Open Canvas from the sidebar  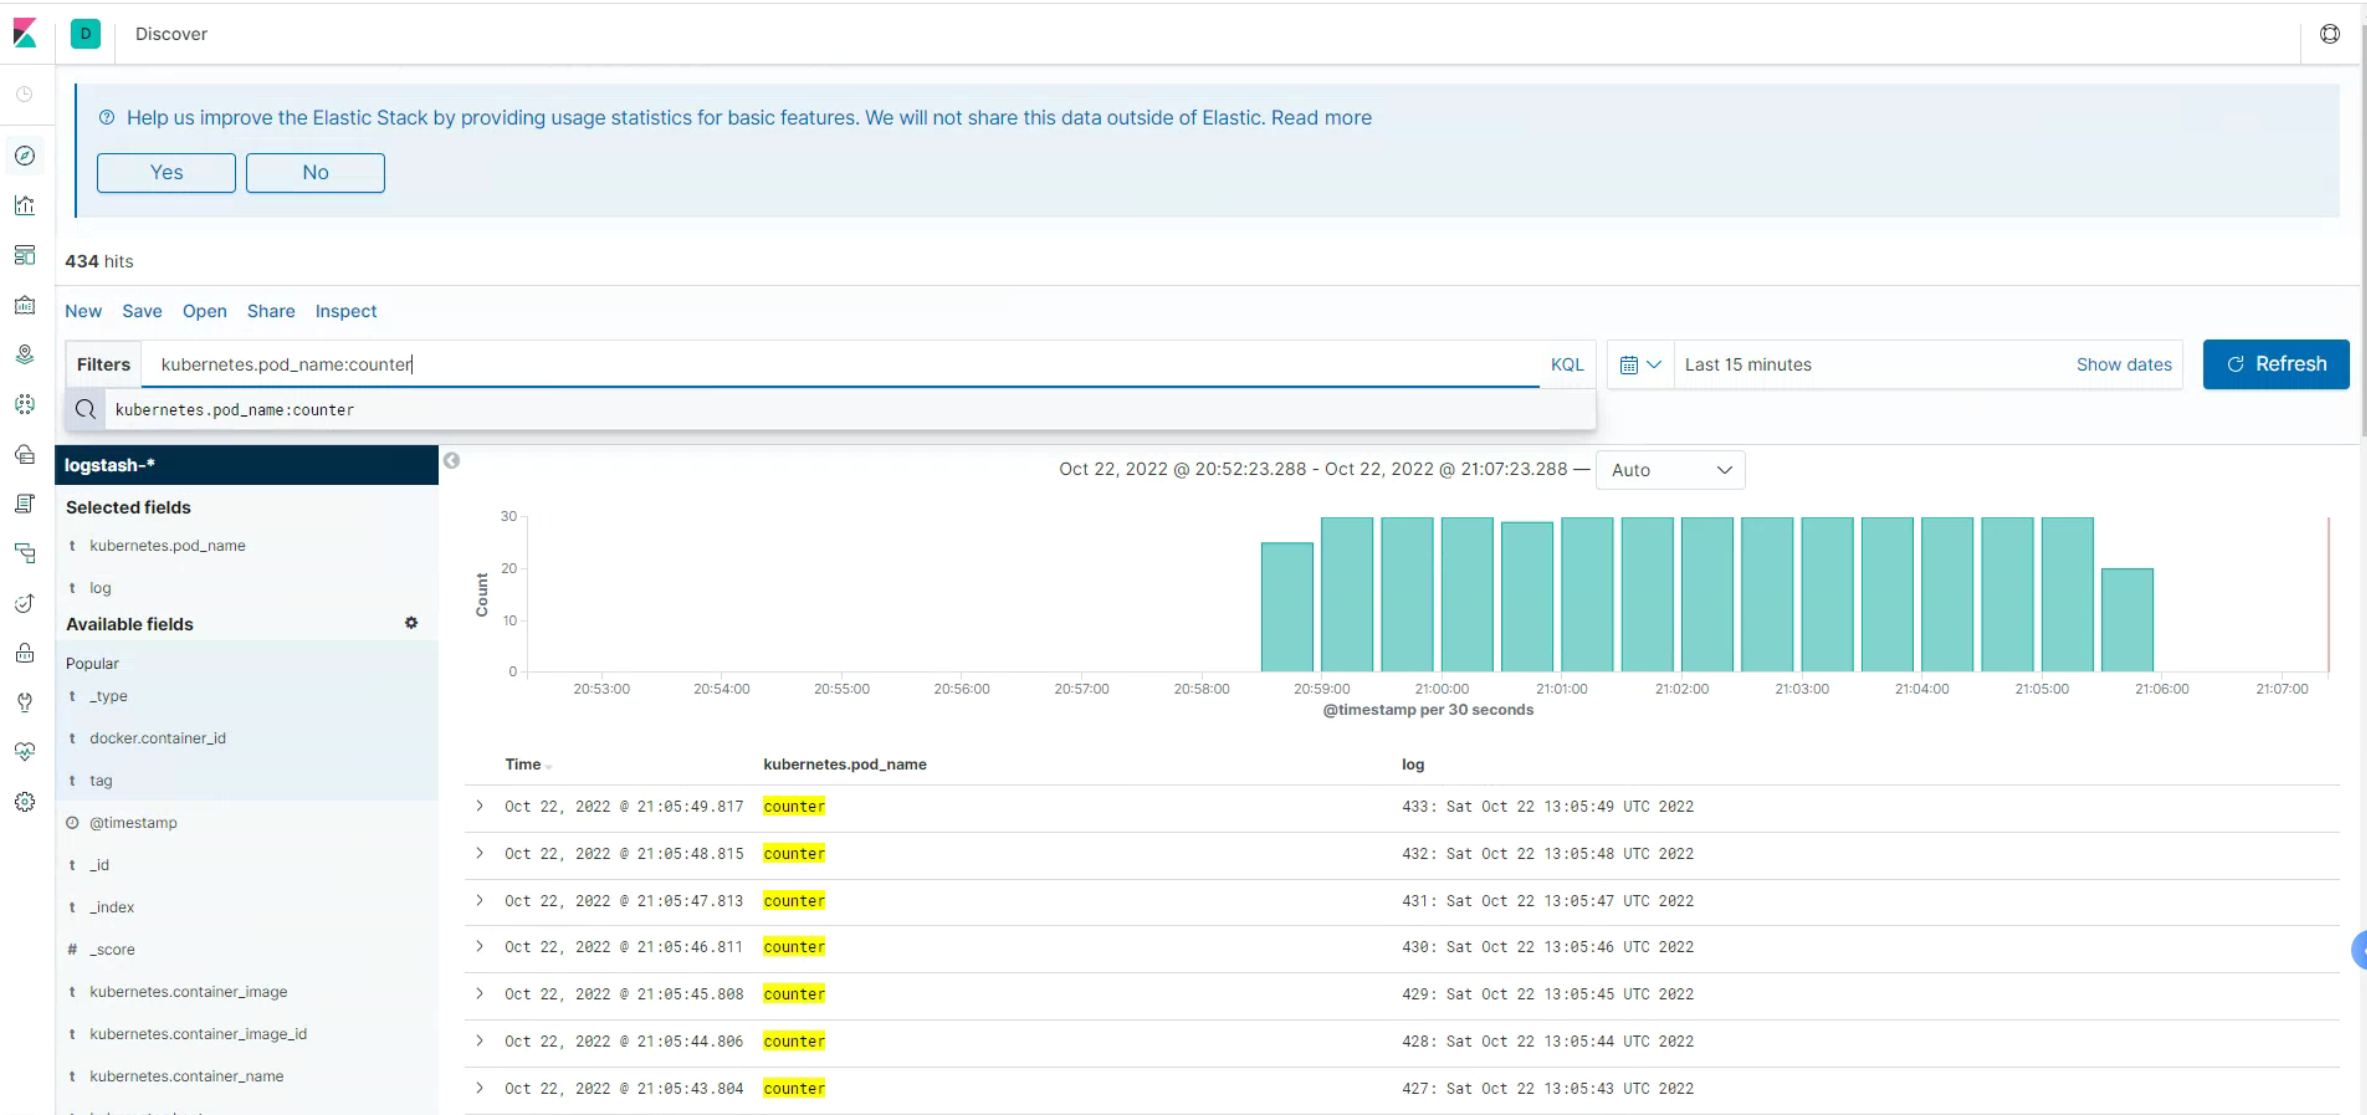click(x=25, y=305)
